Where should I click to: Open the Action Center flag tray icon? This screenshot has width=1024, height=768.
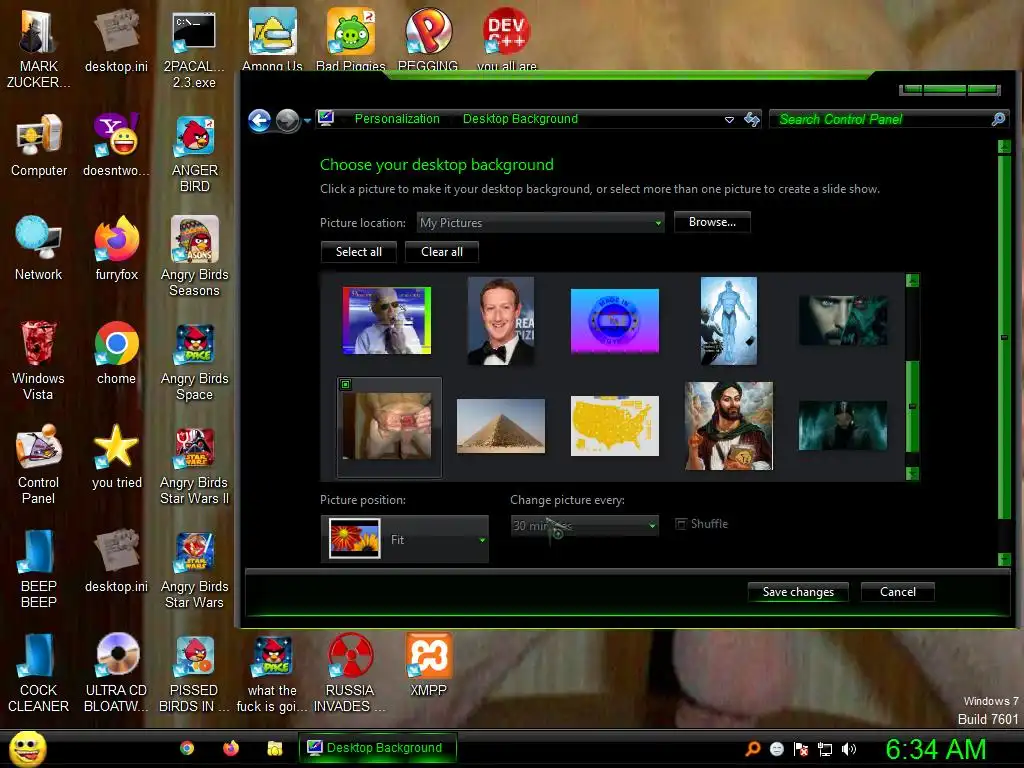click(x=801, y=749)
